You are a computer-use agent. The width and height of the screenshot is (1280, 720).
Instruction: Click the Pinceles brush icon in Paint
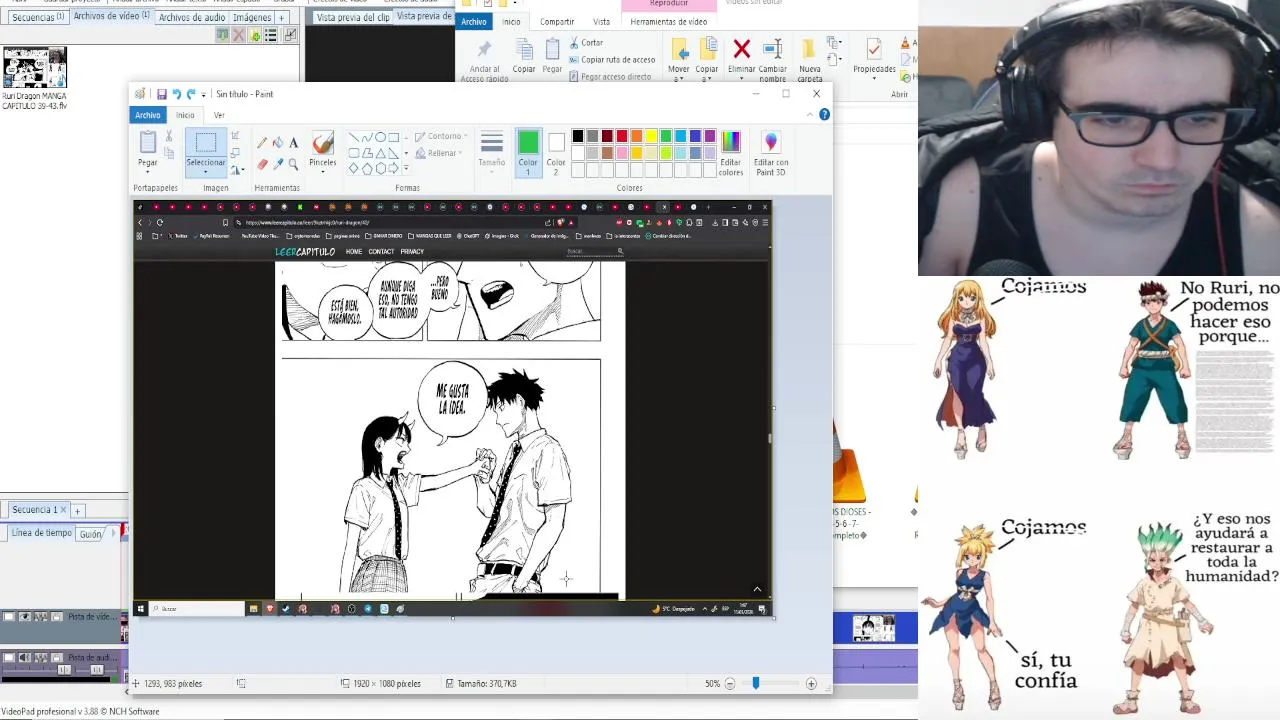point(322,142)
